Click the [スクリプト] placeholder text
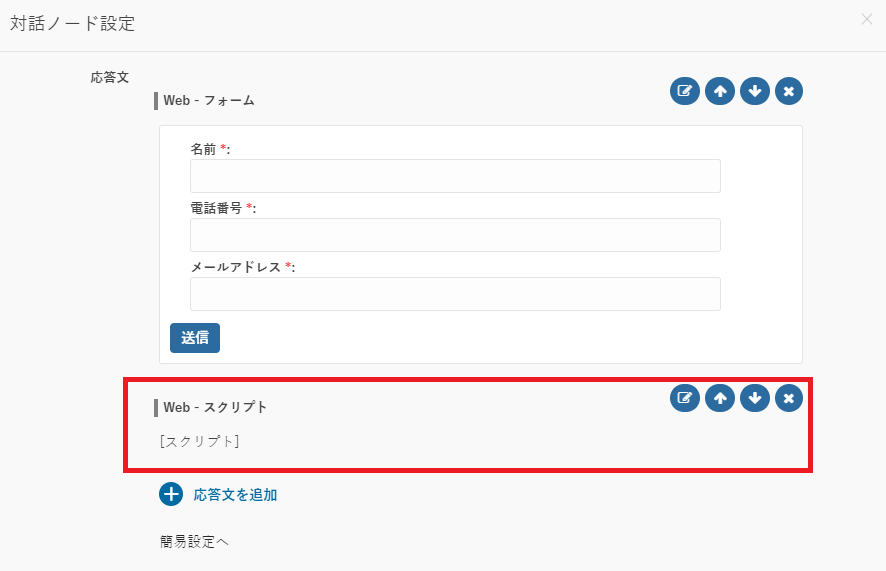 pos(199,441)
